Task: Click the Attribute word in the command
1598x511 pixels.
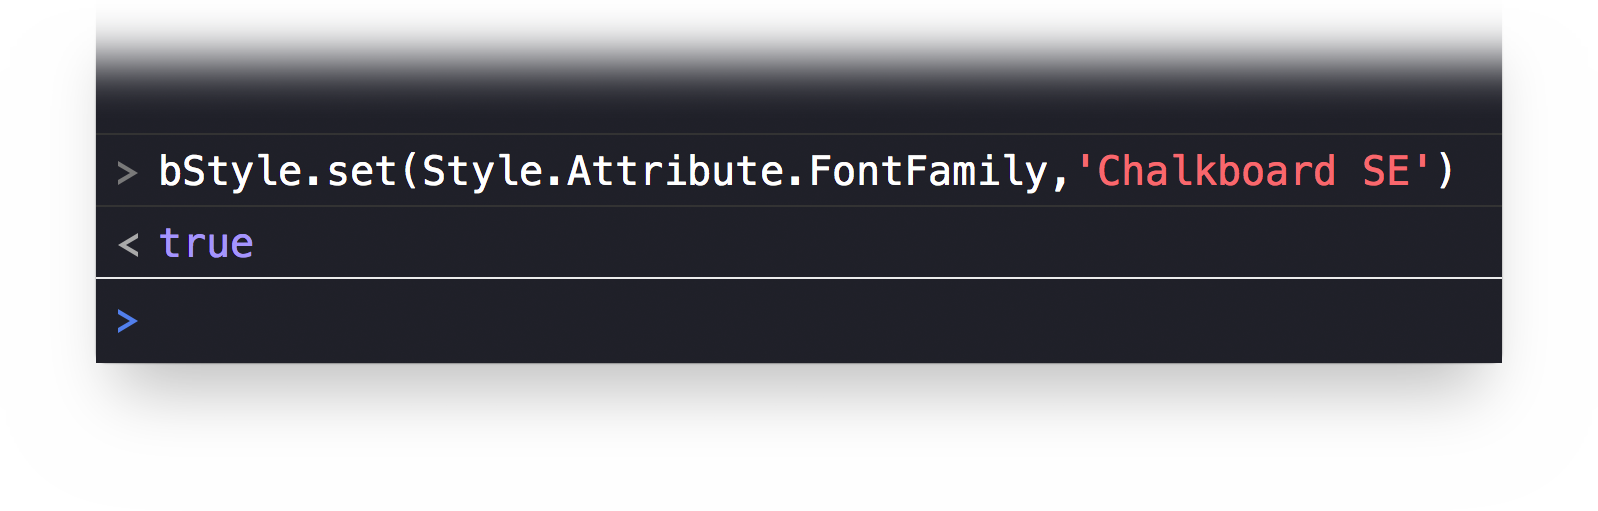Action: (675, 172)
